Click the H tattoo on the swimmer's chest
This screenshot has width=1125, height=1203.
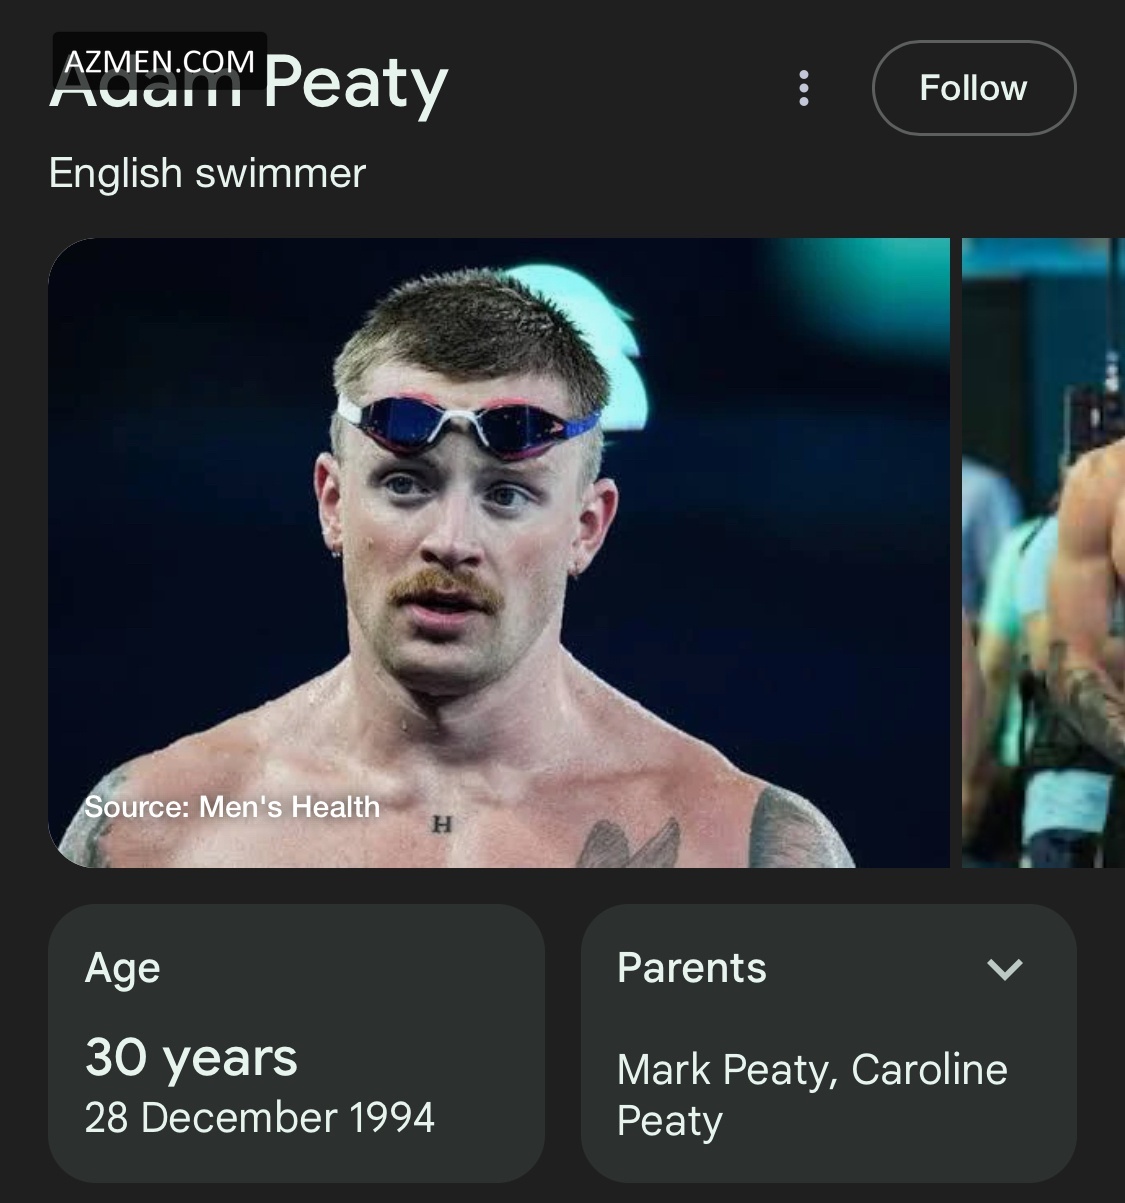click(441, 824)
